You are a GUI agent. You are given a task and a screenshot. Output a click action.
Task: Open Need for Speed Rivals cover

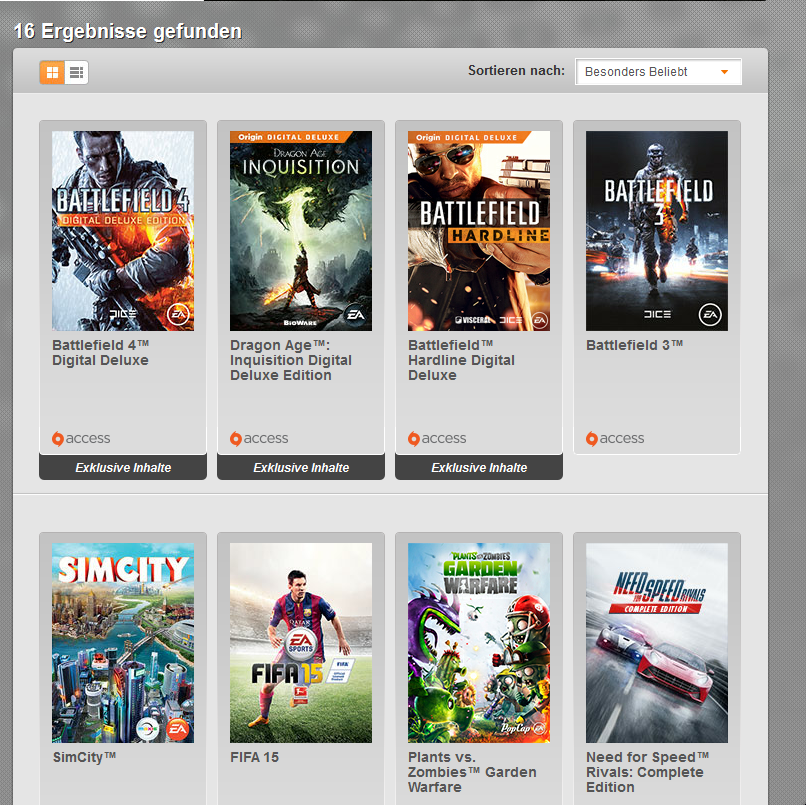pos(657,643)
